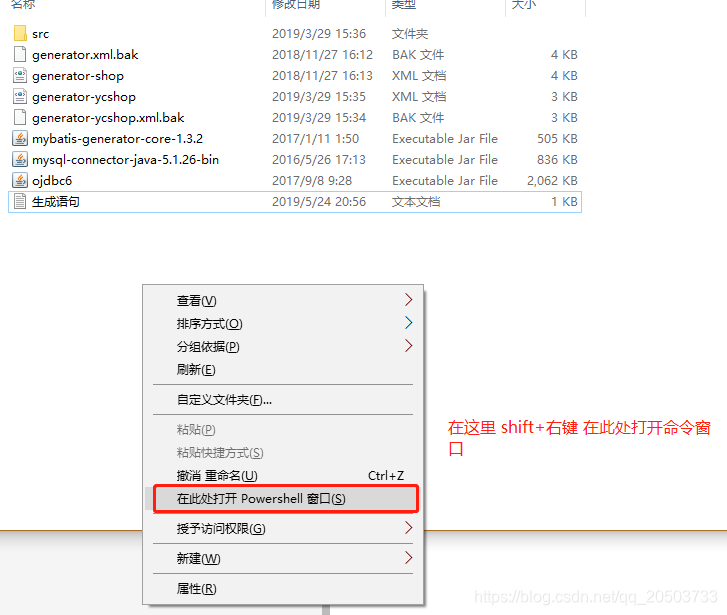727x615 pixels.
Task: Open 排序方式(O) context menu entry
Action: [x=283, y=323]
